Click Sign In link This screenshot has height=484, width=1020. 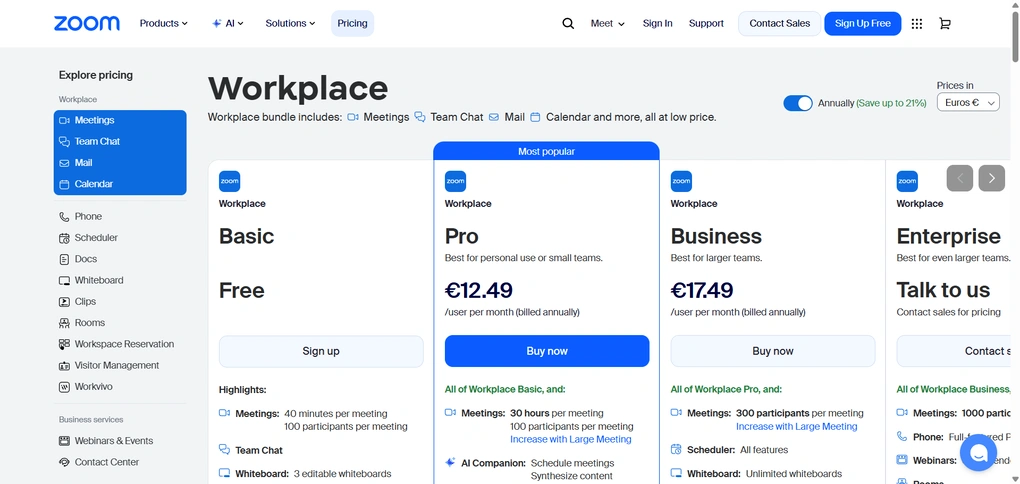coord(658,23)
